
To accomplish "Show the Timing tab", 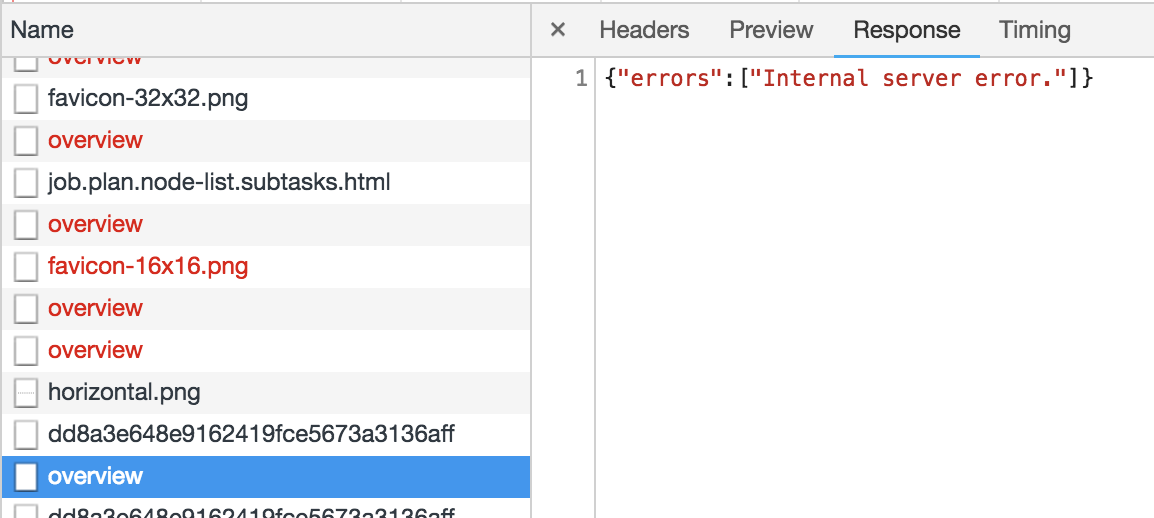I will coord(1034,30).
